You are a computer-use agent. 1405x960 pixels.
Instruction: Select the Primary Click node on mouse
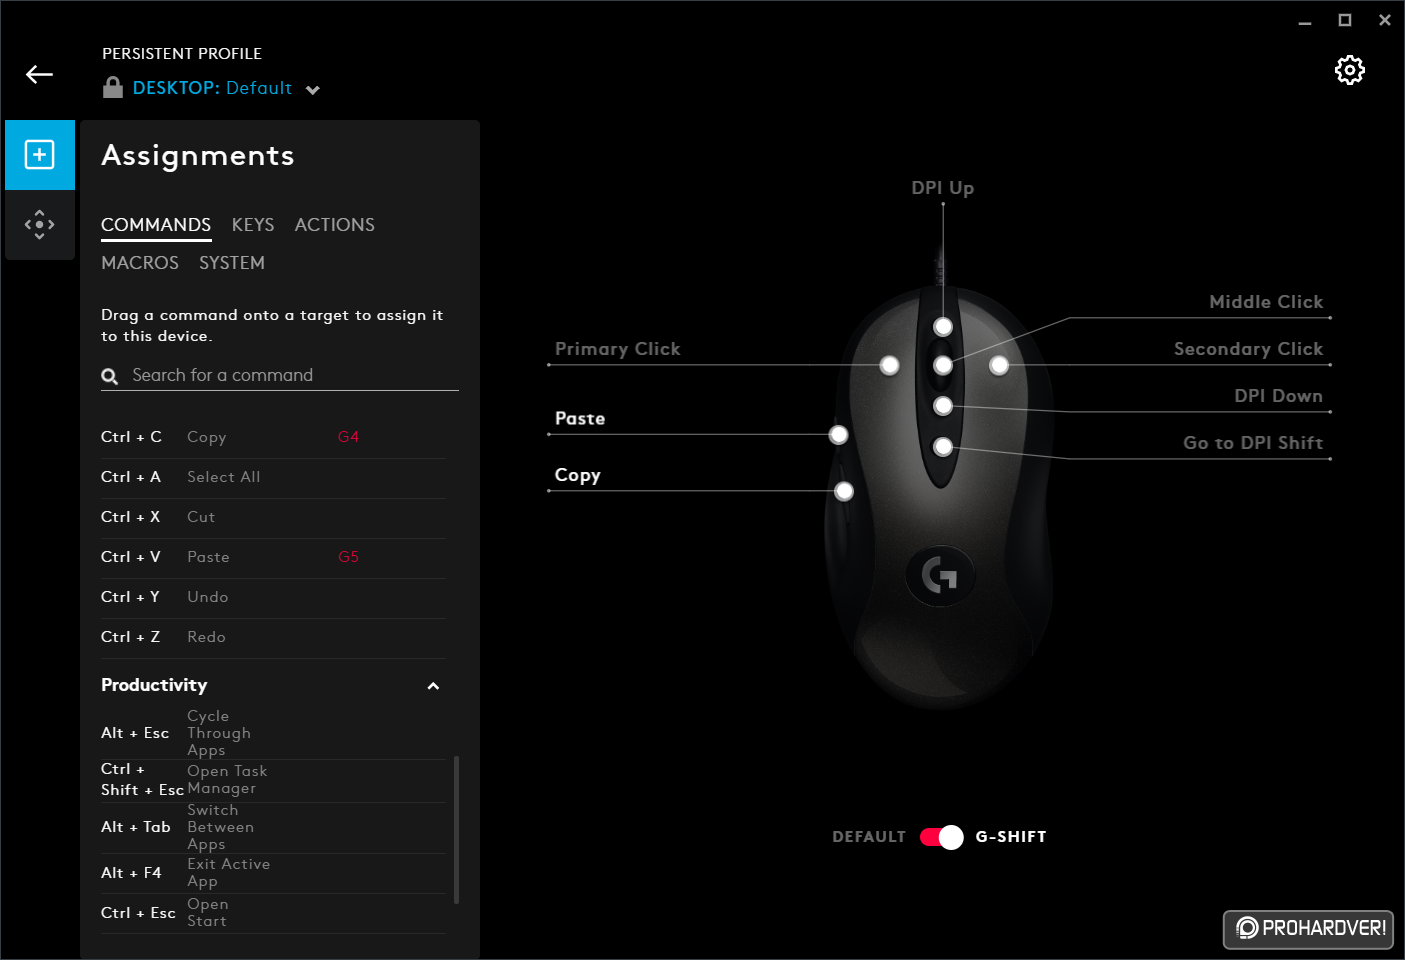889,366
